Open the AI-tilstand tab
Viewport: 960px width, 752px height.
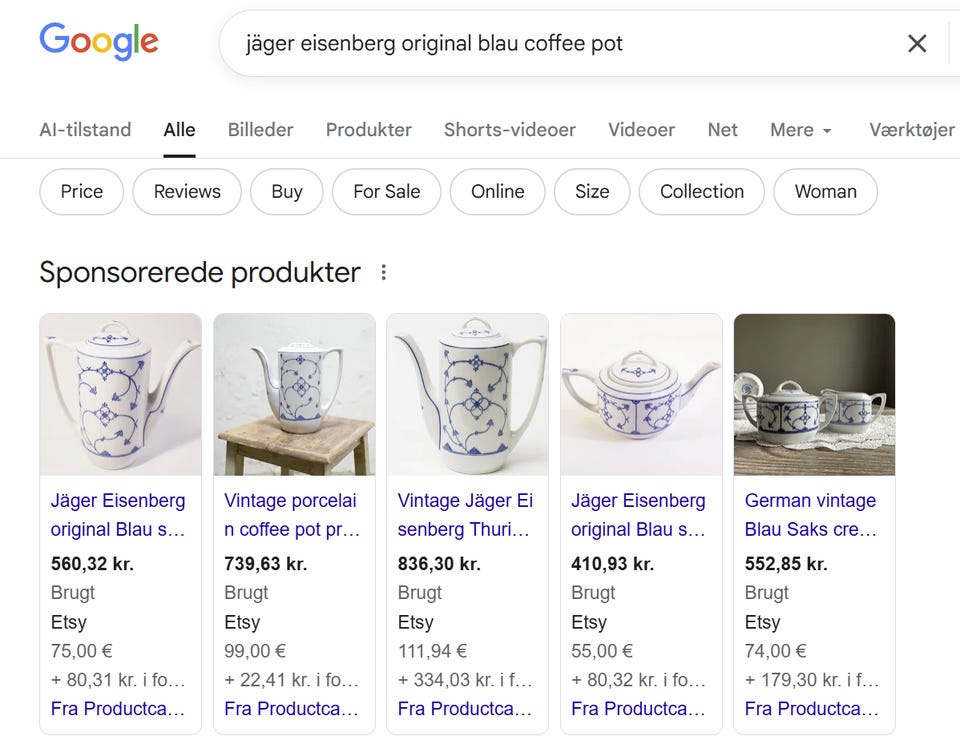click(85, 130)
